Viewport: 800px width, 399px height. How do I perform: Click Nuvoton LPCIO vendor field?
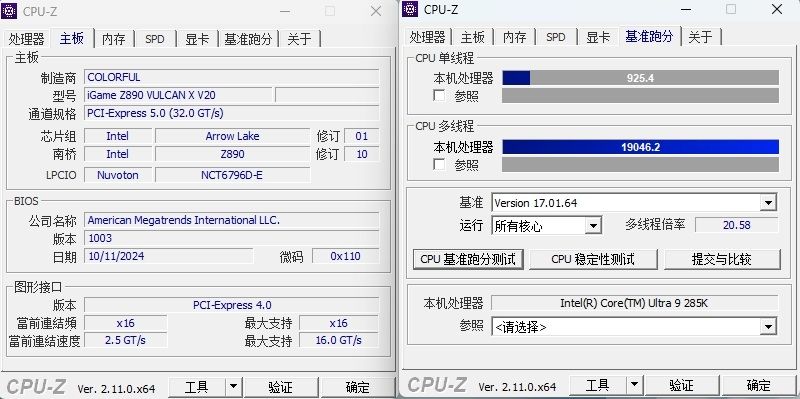coord(118,175)
